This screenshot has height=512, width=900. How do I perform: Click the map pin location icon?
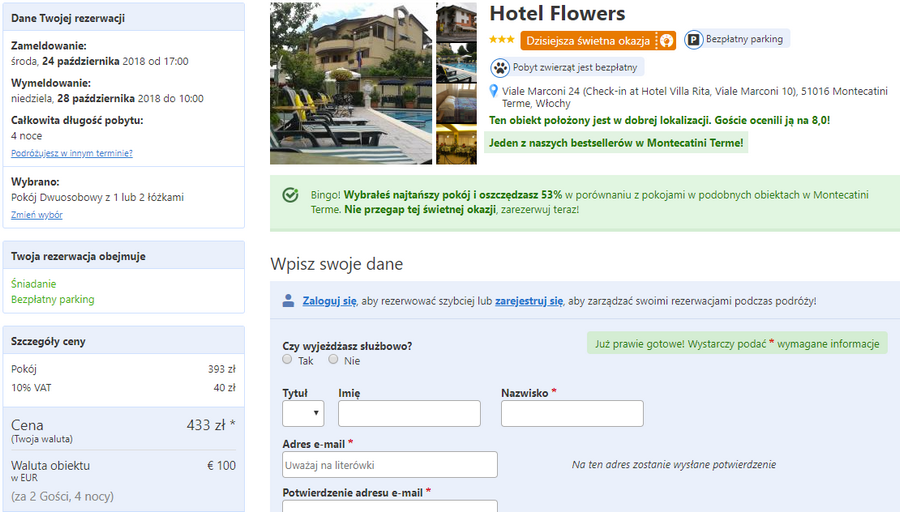pyautogui.click(x=493, y=91)
